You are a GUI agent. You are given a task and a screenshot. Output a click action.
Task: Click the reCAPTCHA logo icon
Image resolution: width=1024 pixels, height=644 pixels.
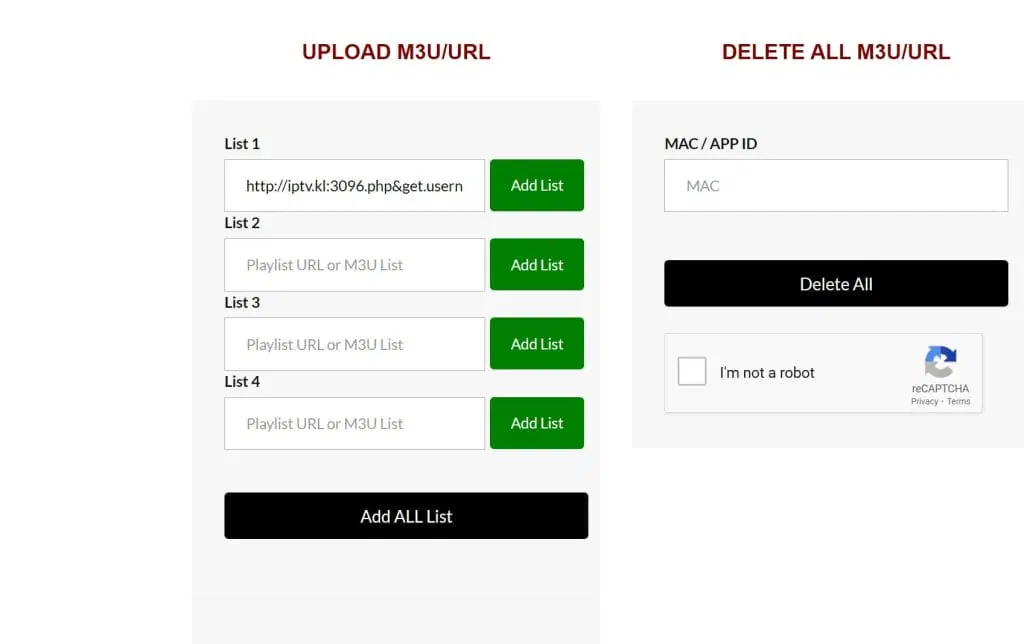940,362
